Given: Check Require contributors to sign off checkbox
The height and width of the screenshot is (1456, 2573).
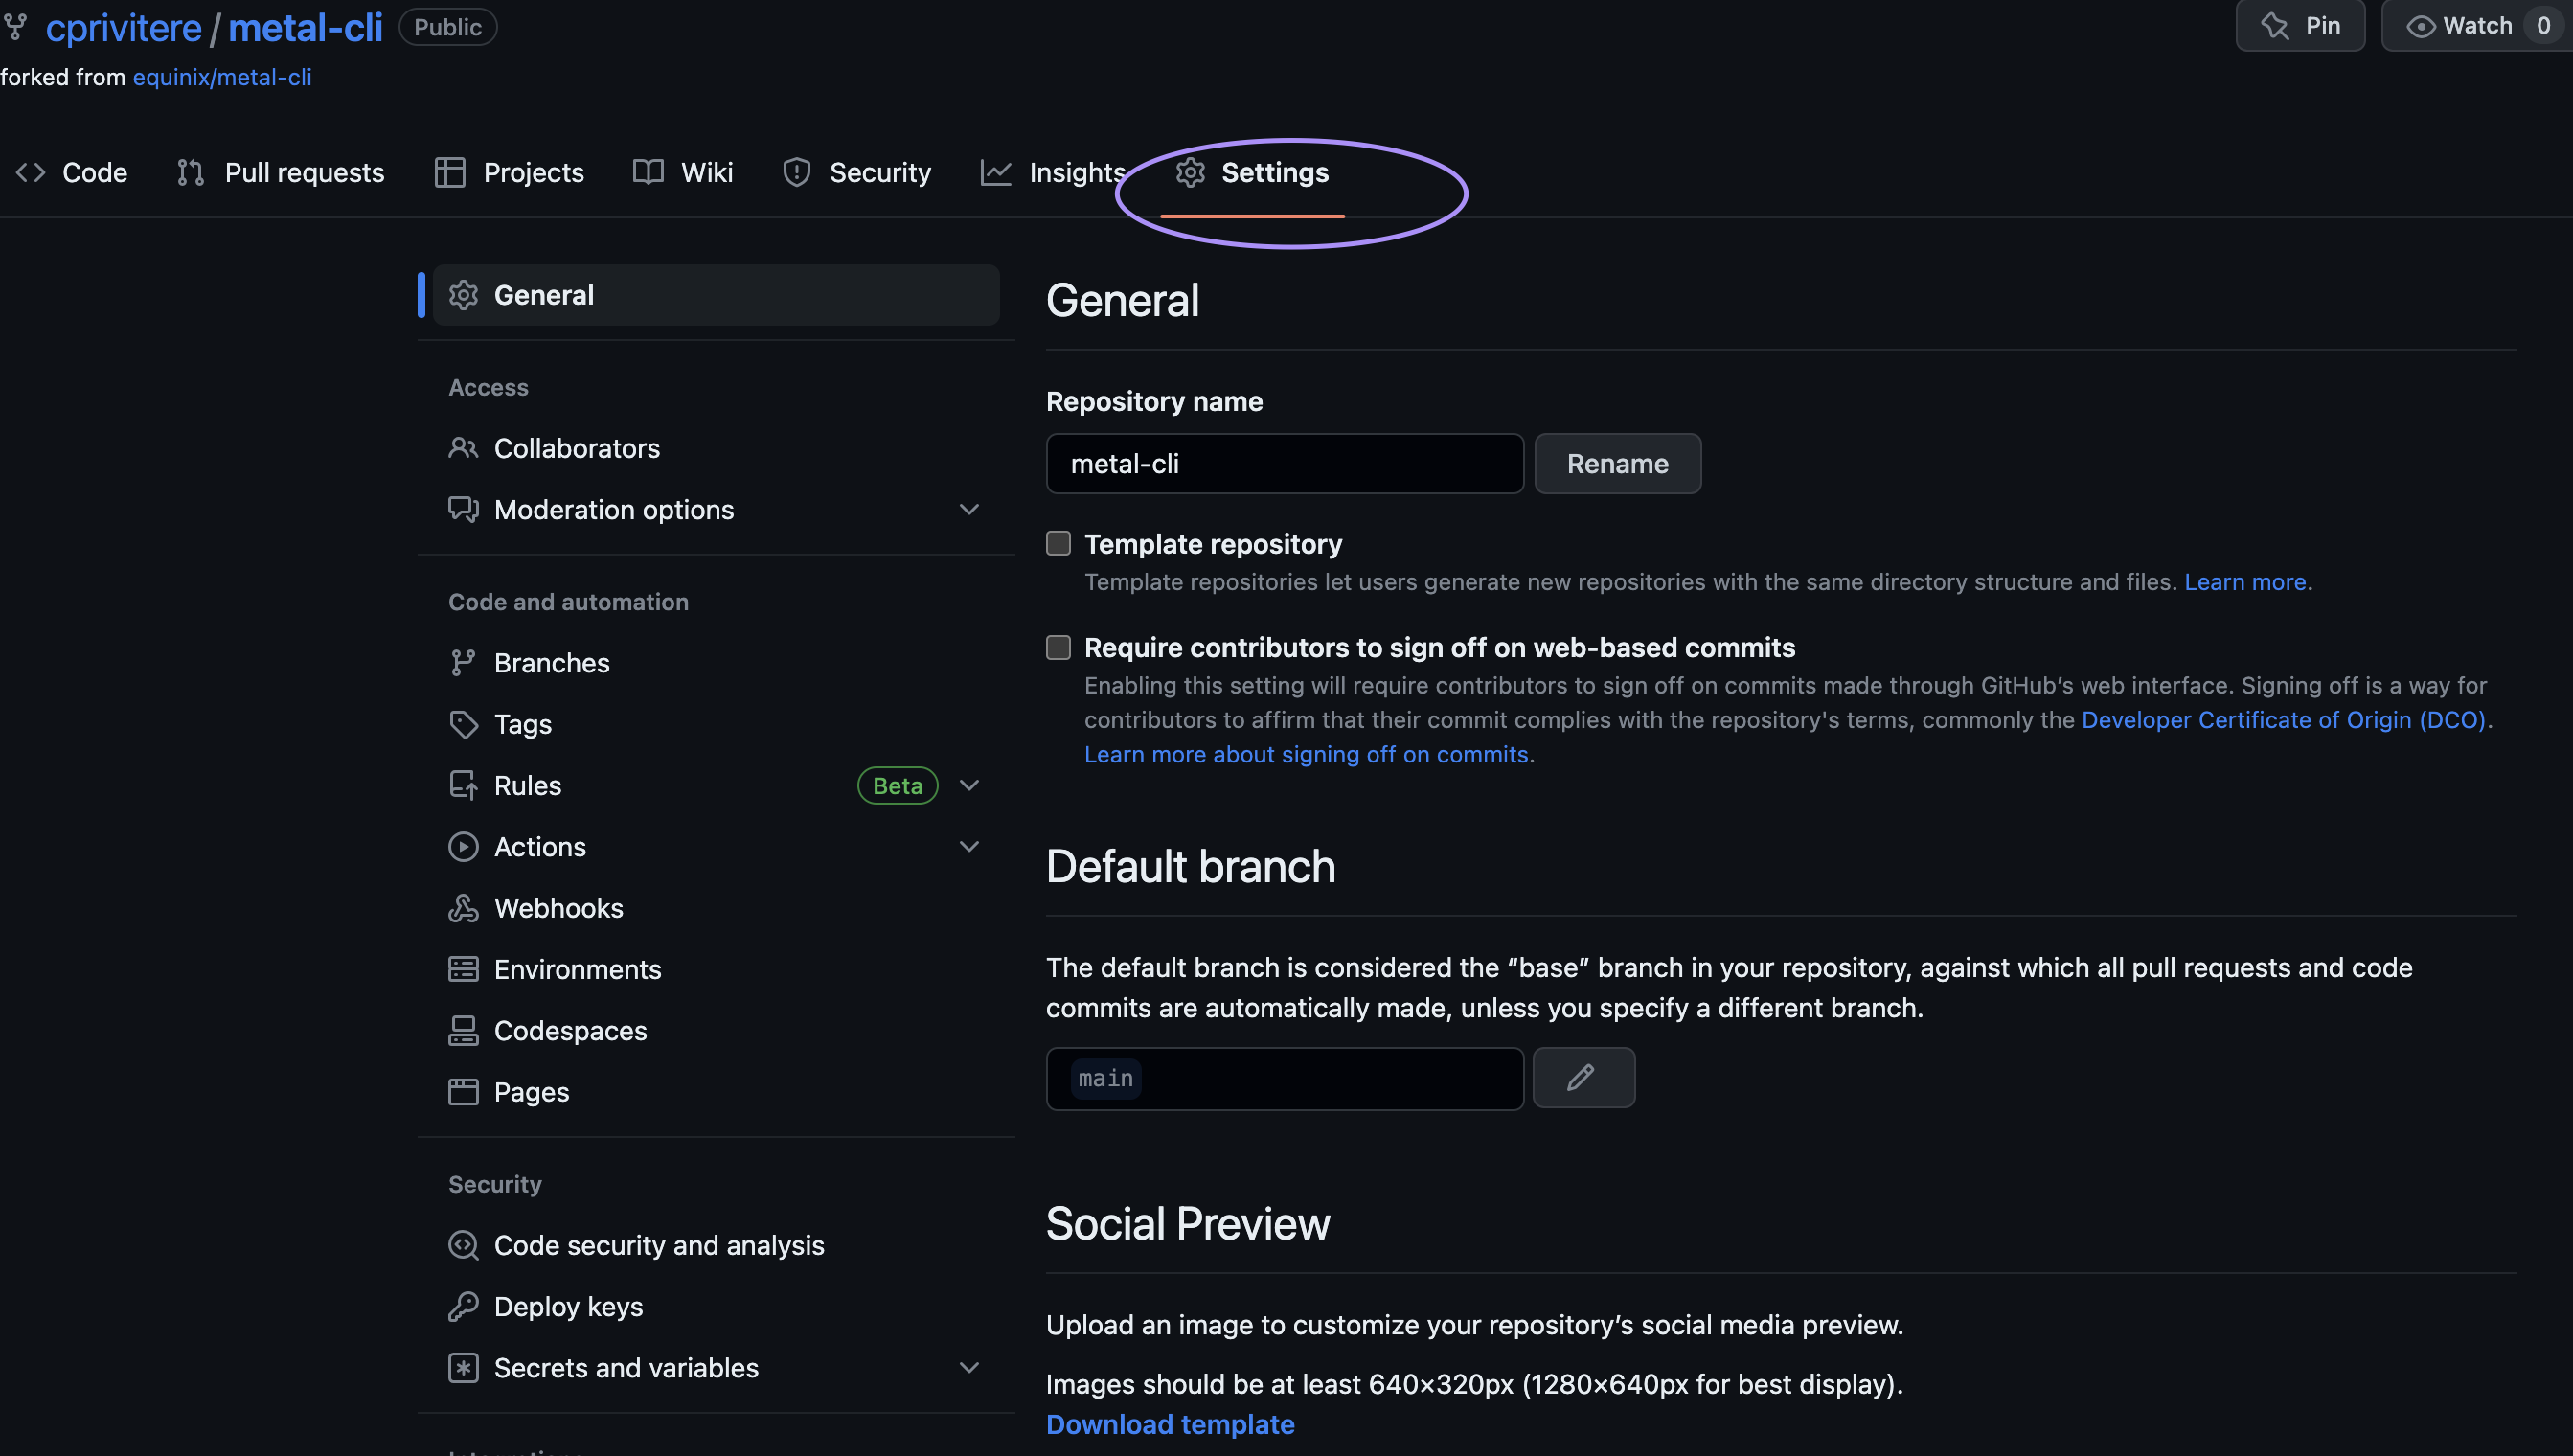Looking at the screenshot, I should coord(1058,647).
